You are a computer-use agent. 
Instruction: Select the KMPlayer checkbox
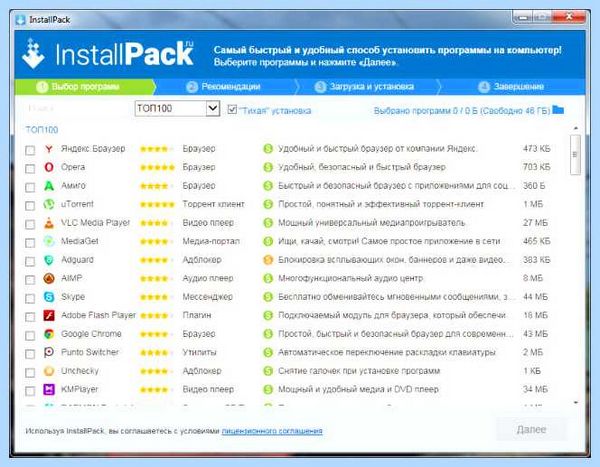pos(30,391)
